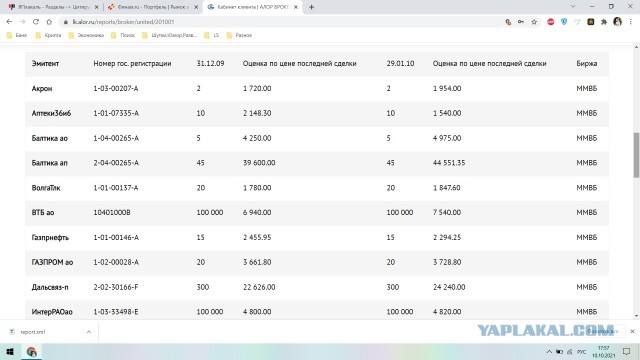
Task: Click the value 3 661.80
Action: click(x=257, y=262)
